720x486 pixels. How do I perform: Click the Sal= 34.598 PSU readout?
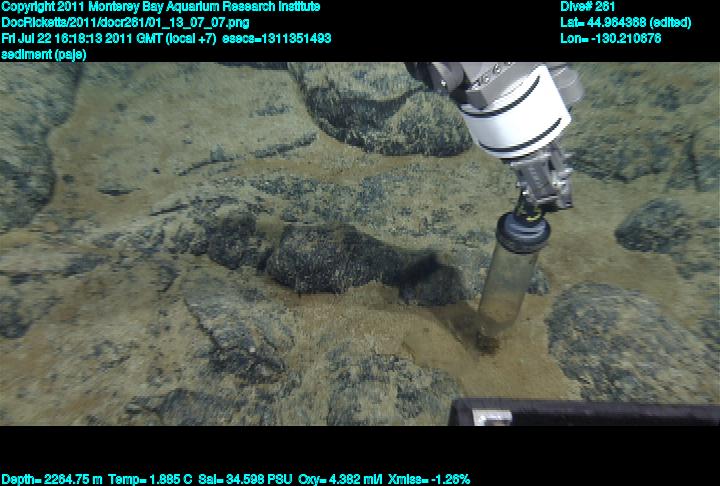pyautogui.click(x=245, y=479)
